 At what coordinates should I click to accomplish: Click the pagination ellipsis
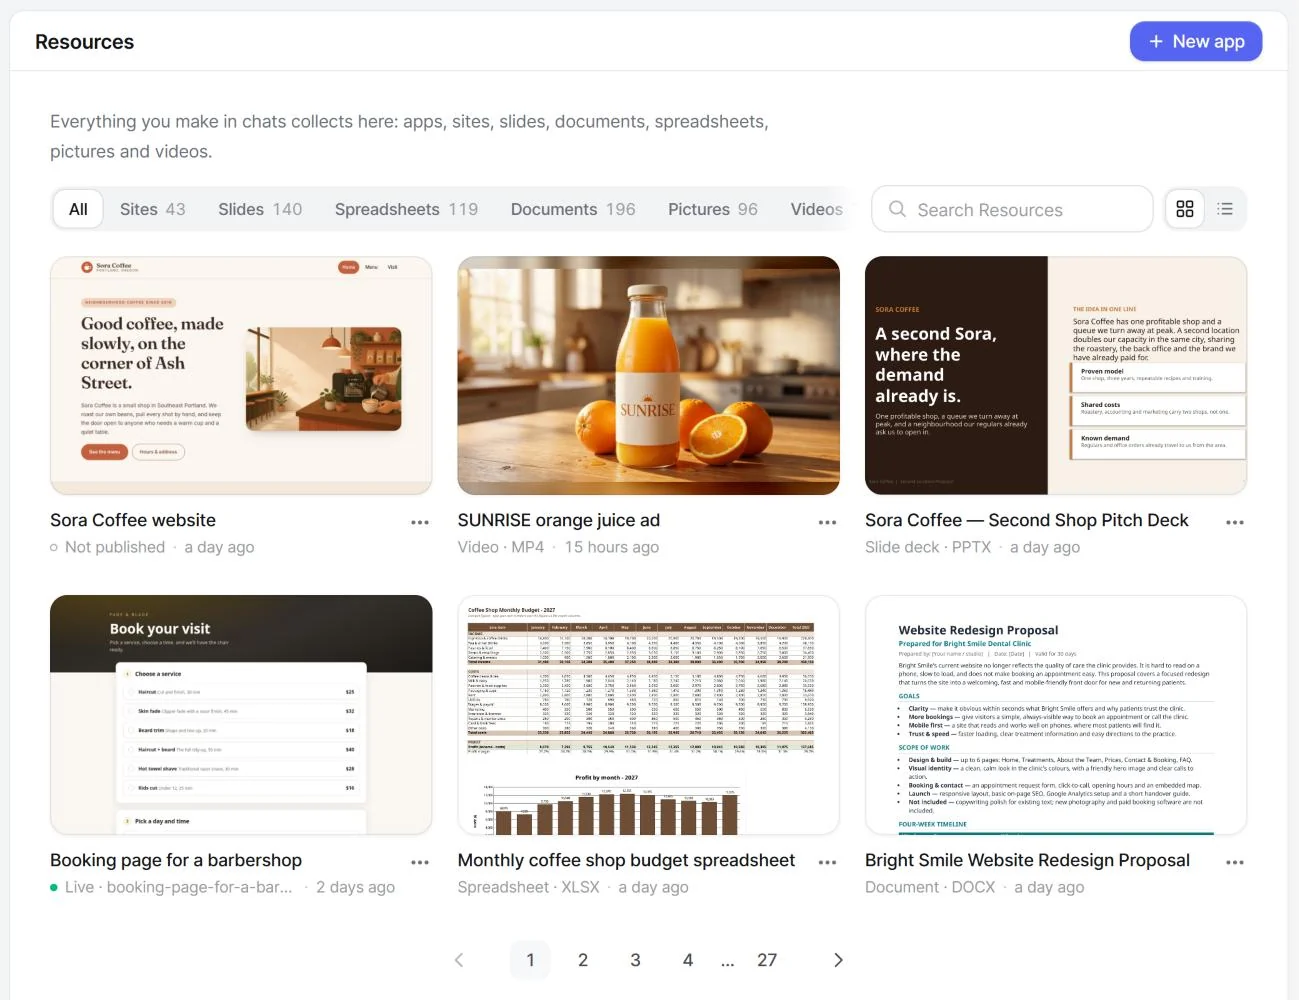point(728,962)
